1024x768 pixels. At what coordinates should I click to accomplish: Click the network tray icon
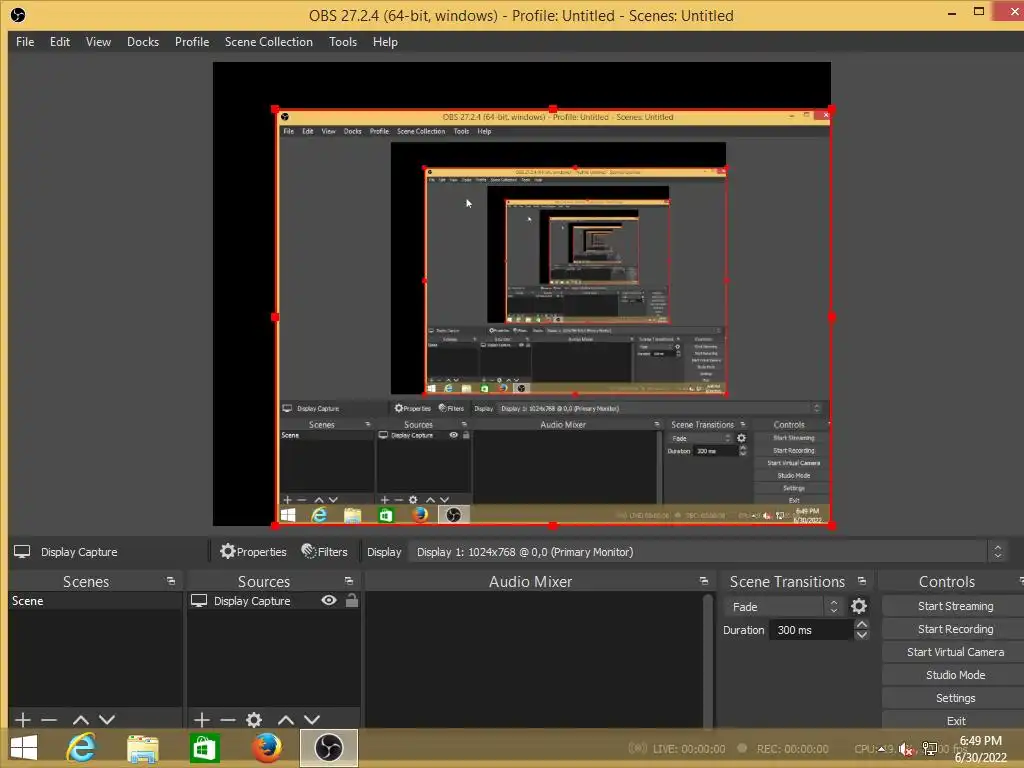pyautogui.click(x=929, y=748)
